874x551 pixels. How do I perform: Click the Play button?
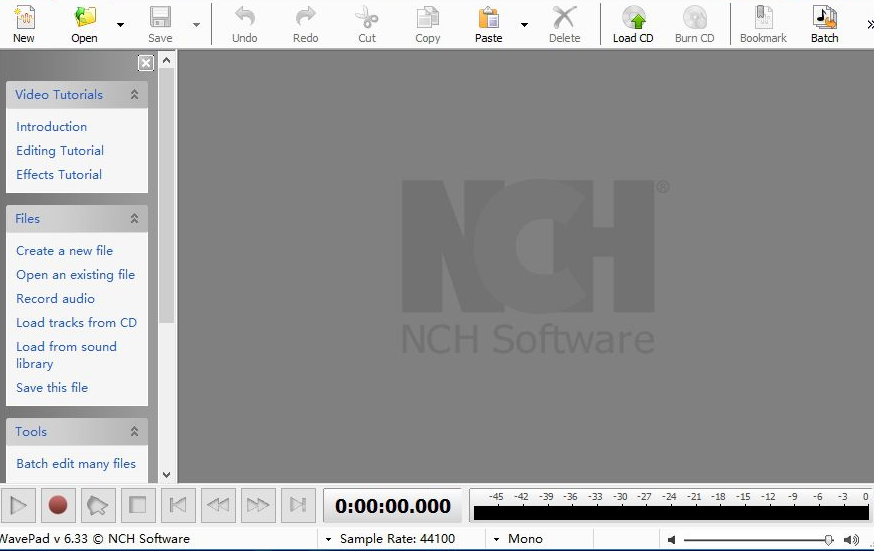(x=18, y=505)
